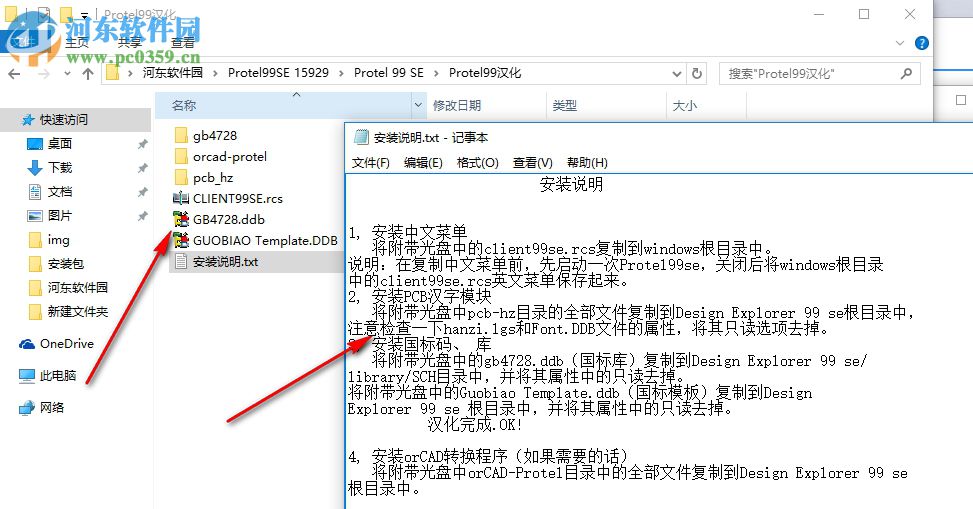Switch to the 共享 ribbon tab

click(x=130, y=43)
